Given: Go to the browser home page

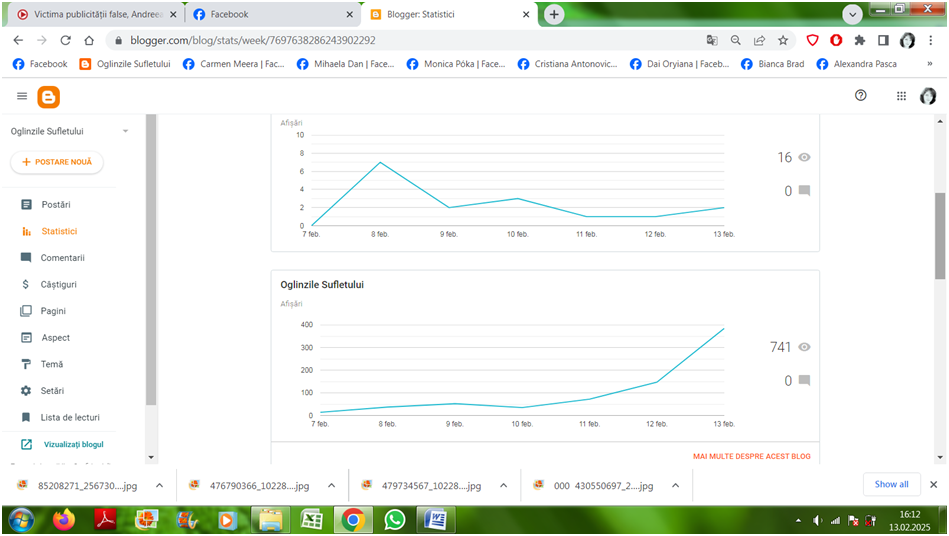Looking at the screenshot, I should click(x=89, y=40).
